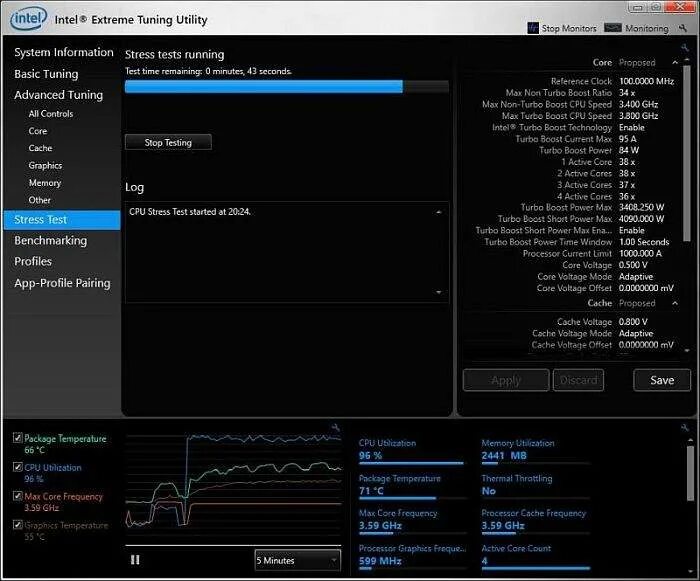This screenshot has height=581, width=700.
Task: Click the Intel logo
Action: tap(28, 18)
